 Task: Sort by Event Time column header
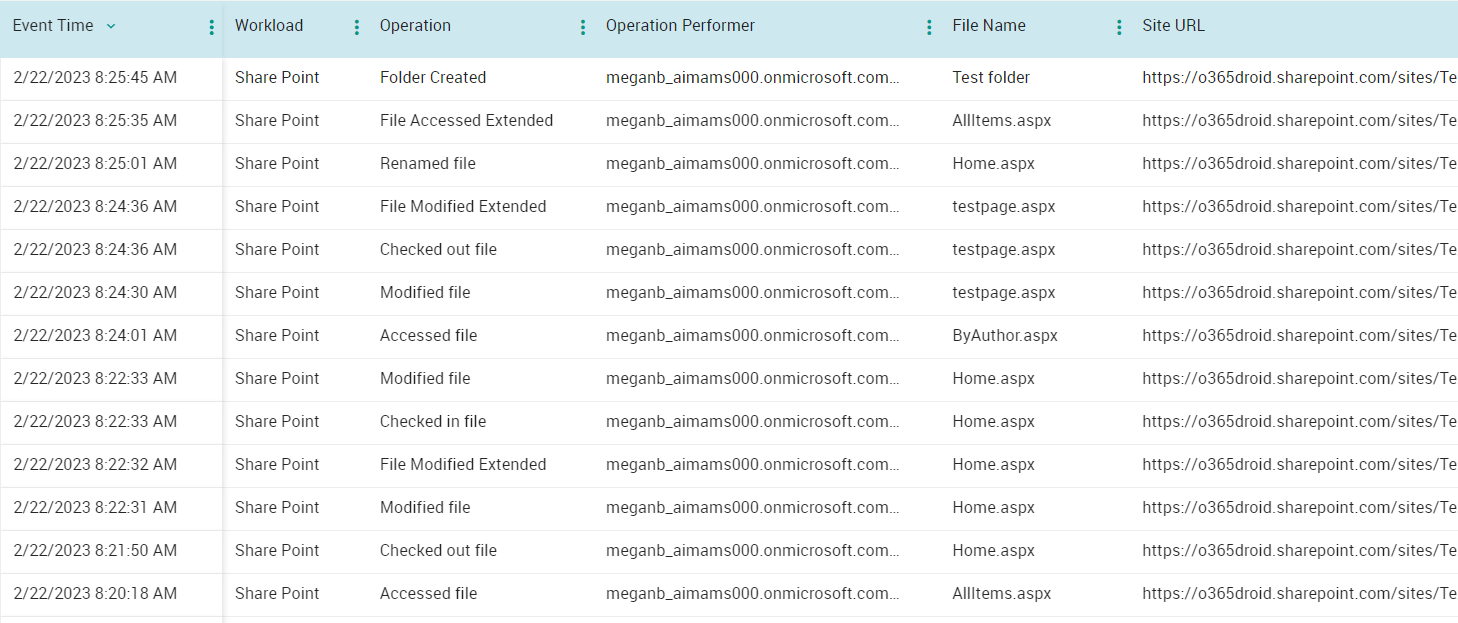pos(53,26)
